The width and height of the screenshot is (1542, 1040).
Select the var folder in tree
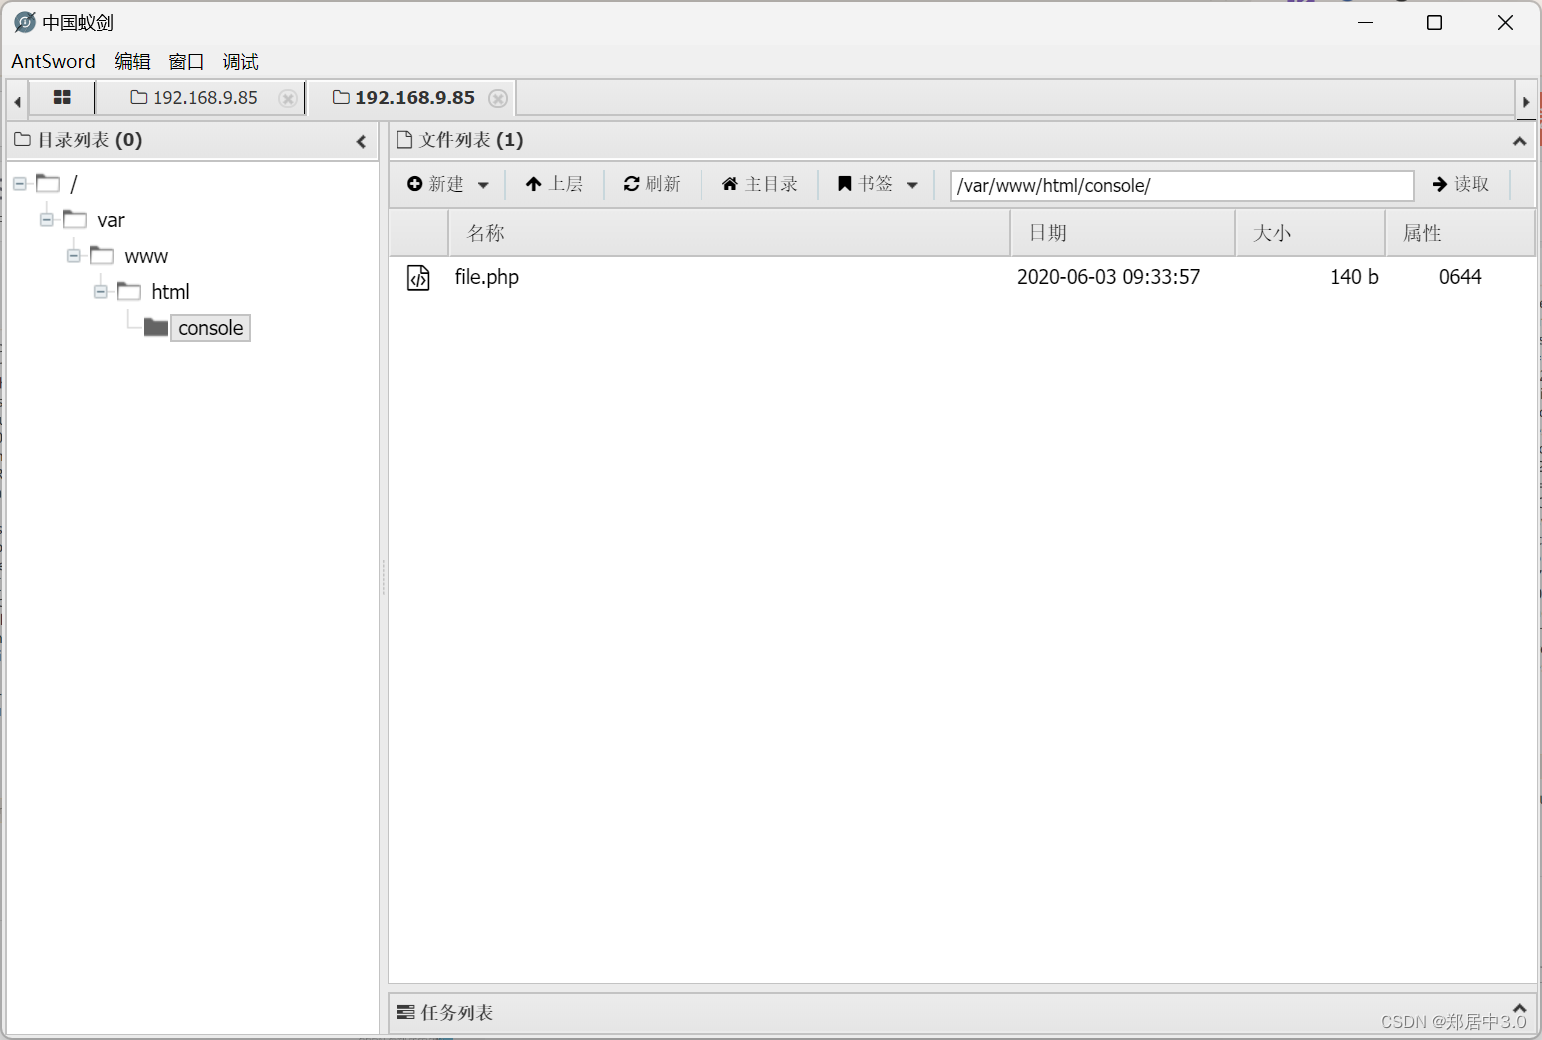[111, 220]
